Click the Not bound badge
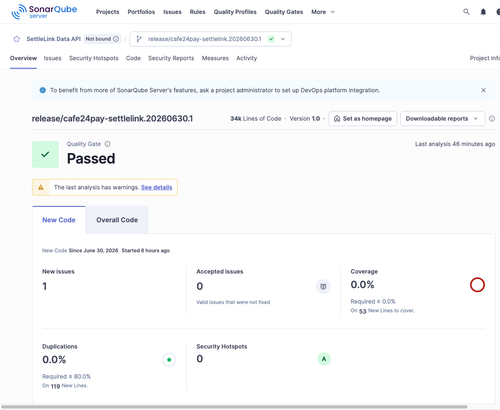Screen dimensions: 500x410 tap(101, 39)
